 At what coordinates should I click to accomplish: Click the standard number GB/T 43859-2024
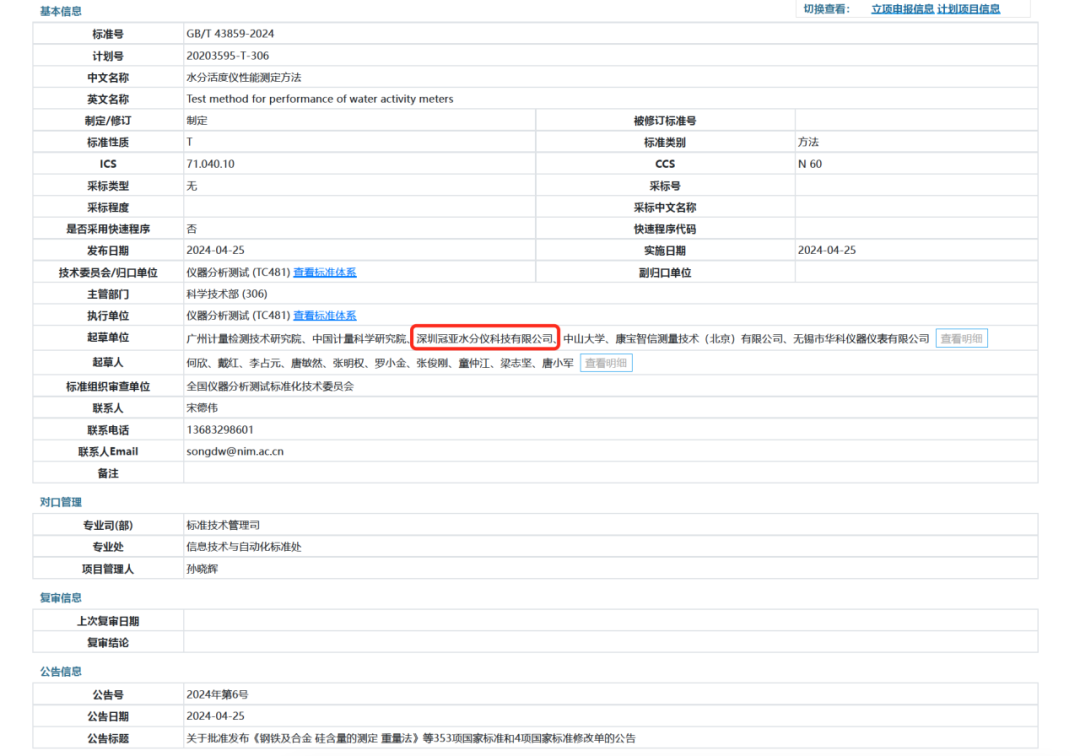229,33
